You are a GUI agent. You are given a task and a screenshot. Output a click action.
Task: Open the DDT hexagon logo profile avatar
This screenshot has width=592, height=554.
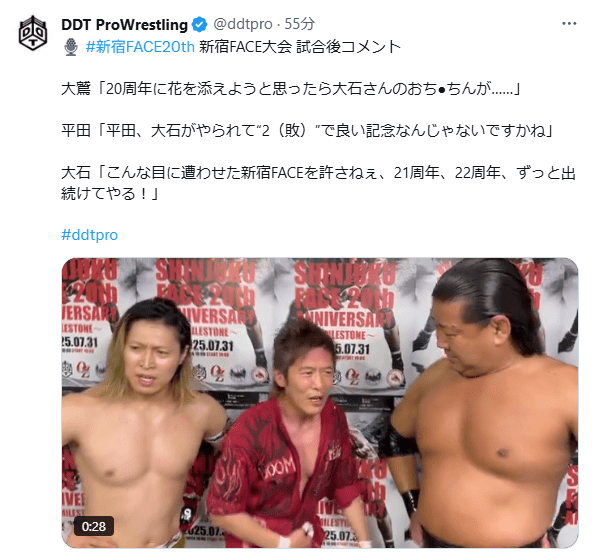tap(33, 33)
